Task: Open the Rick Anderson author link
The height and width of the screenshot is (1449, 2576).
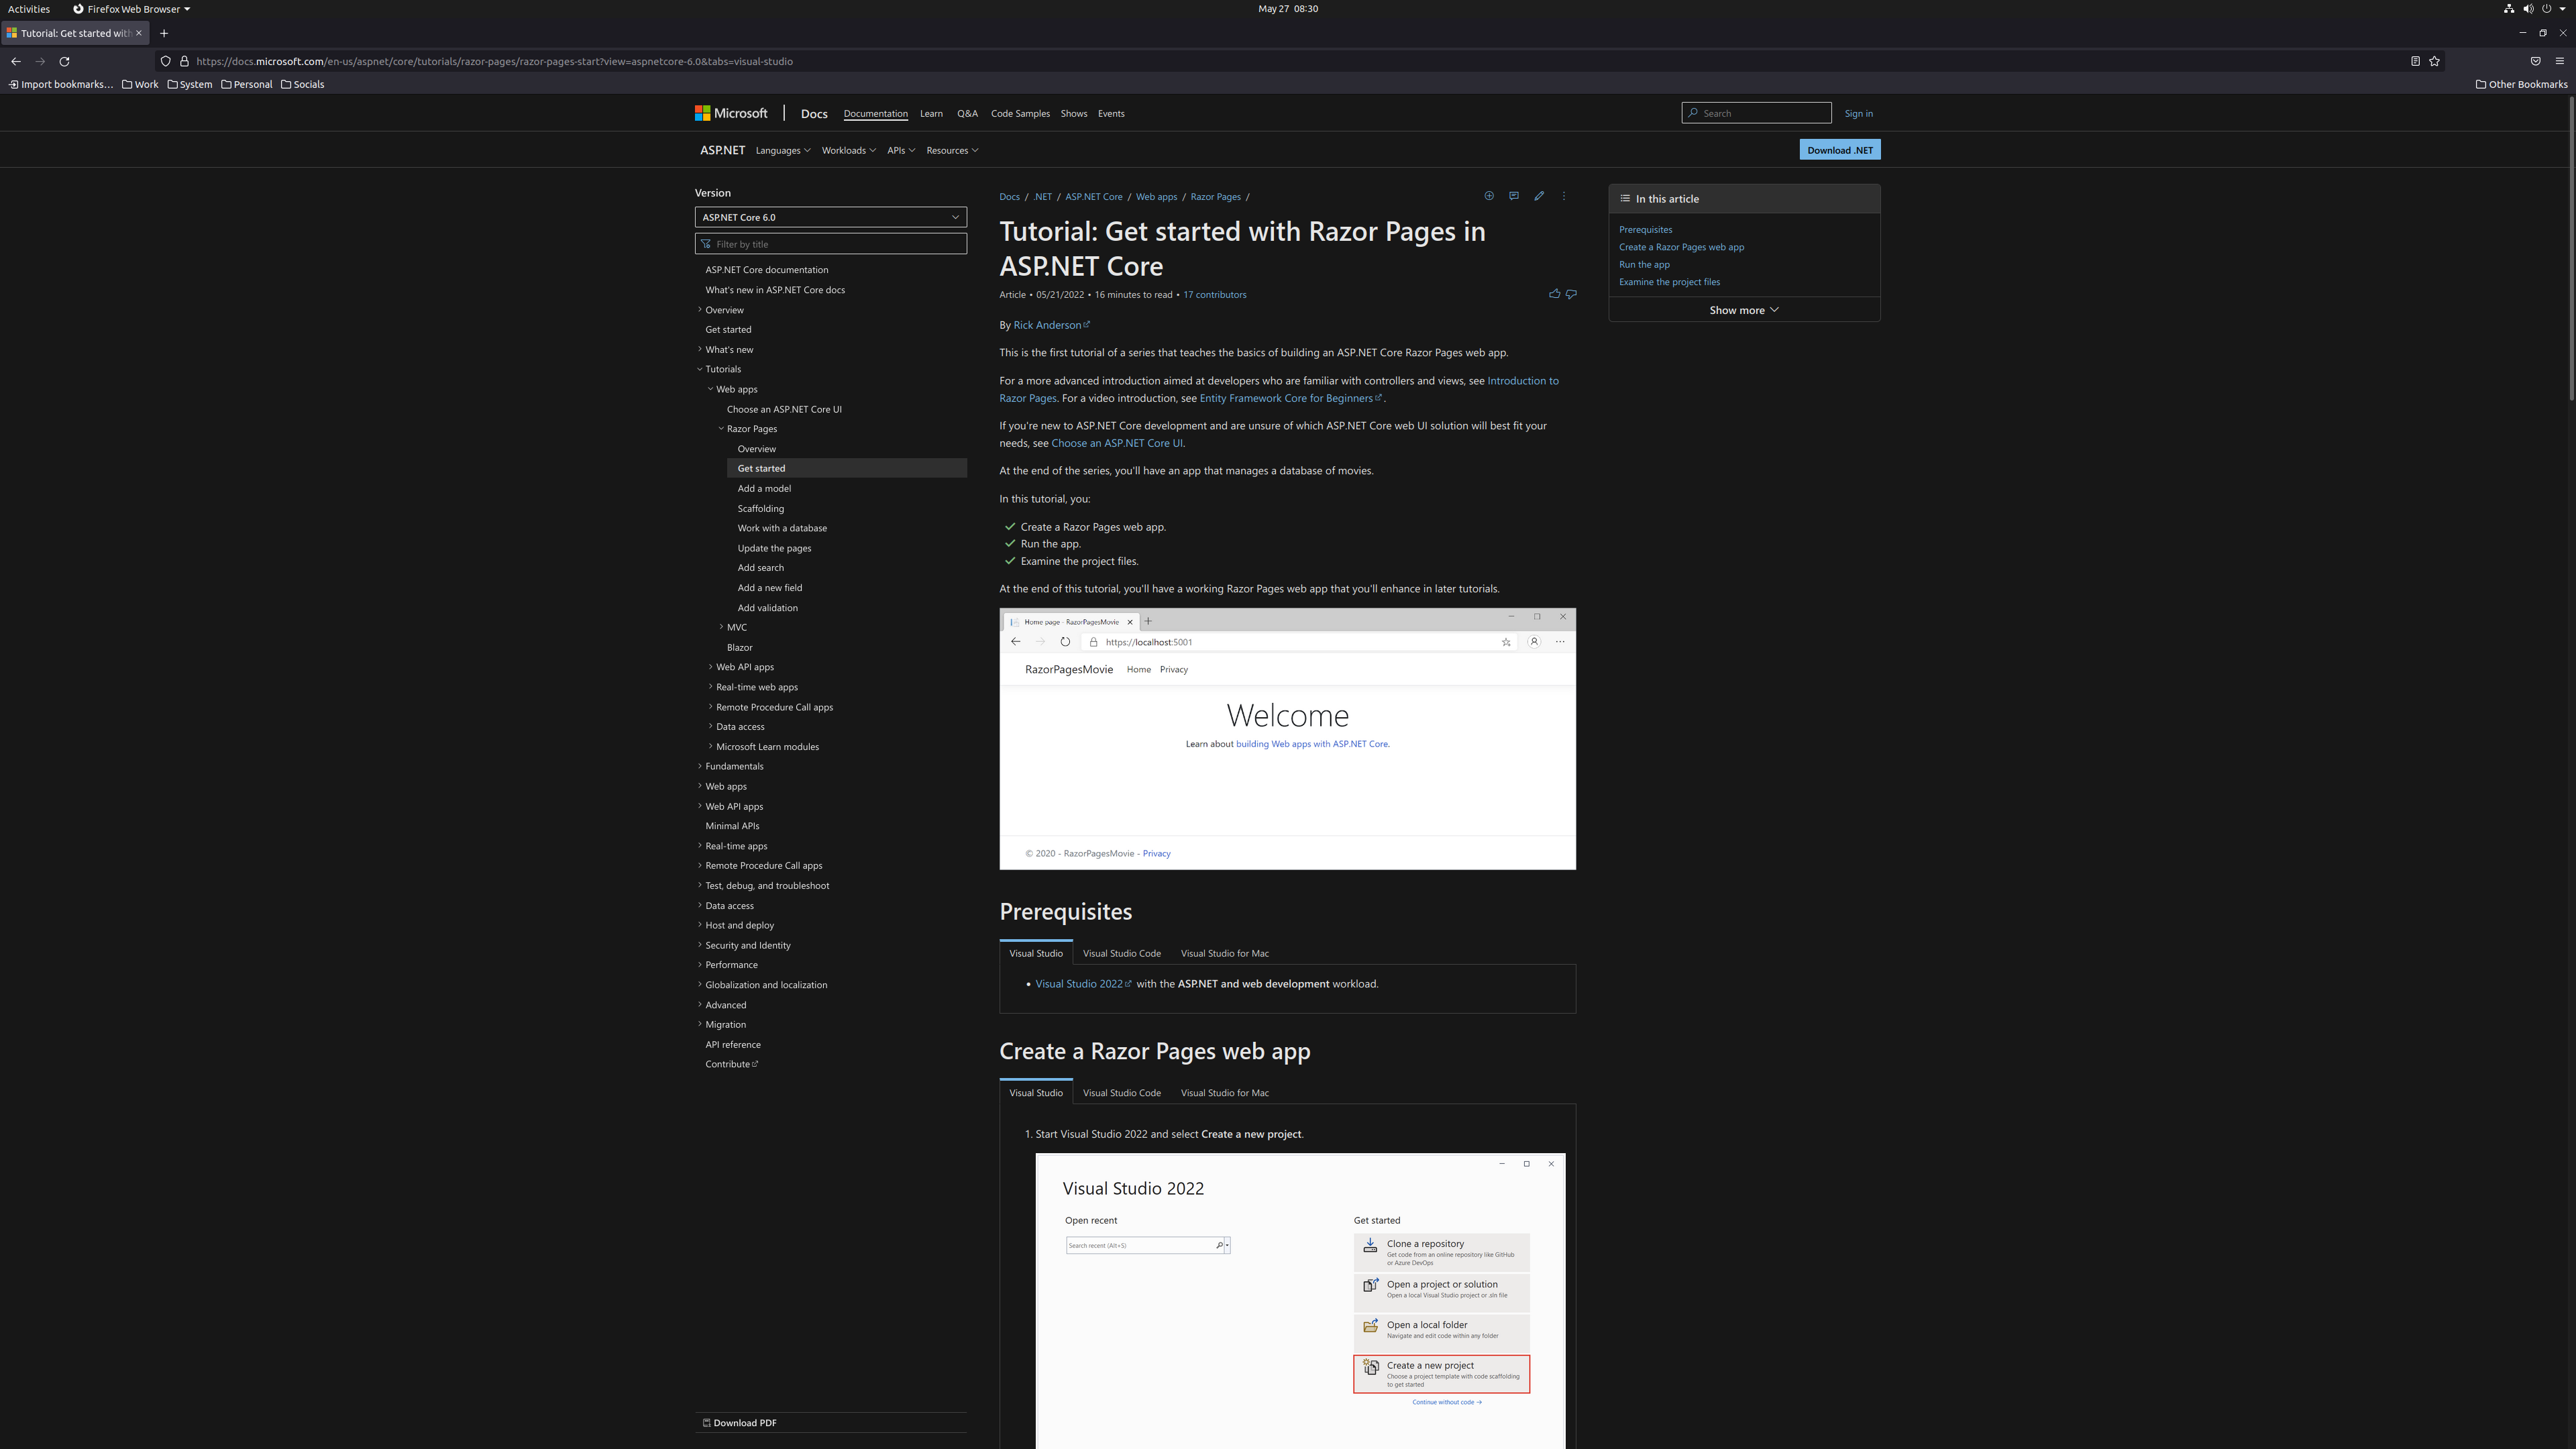Action: tap(1051, 325)
